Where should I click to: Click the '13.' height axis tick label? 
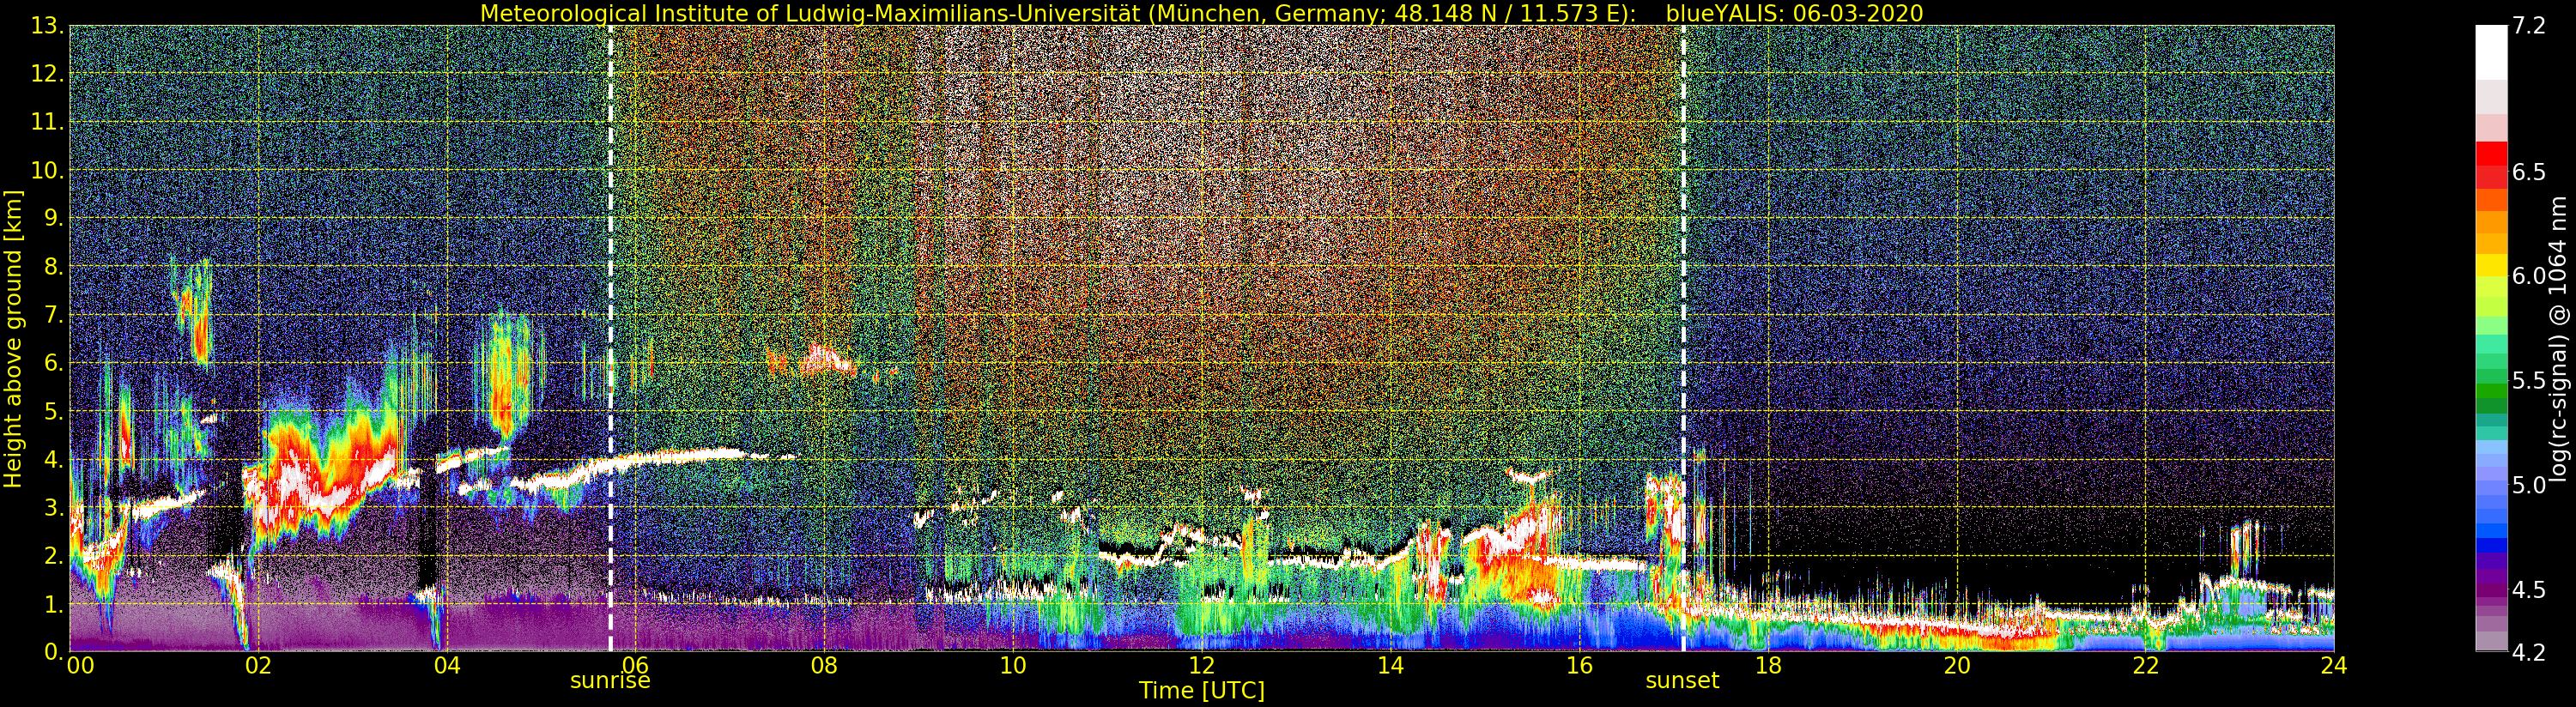(48, 26)
